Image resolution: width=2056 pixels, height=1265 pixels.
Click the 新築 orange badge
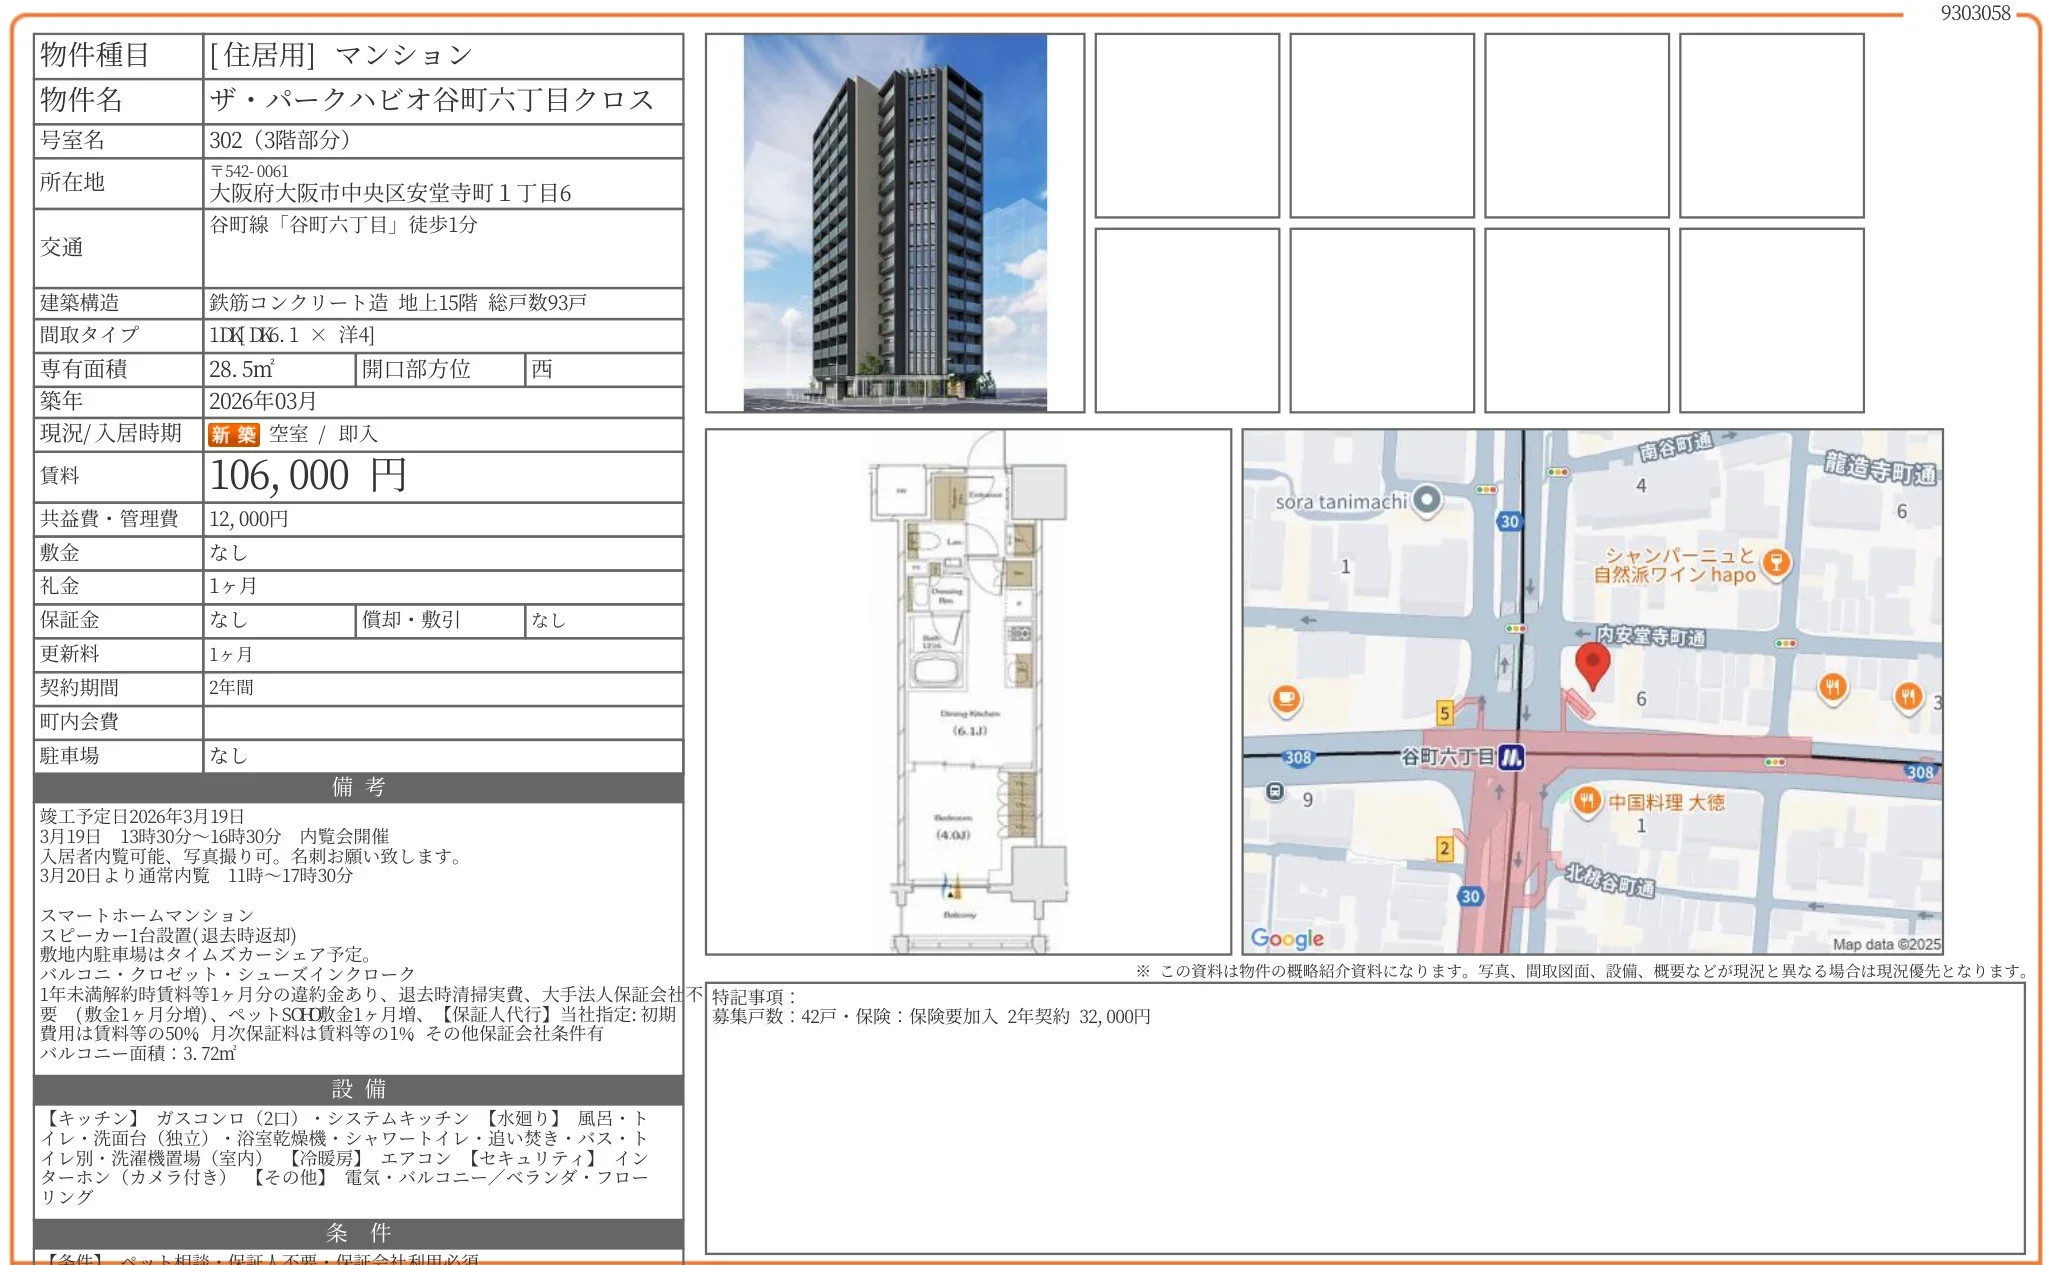point(233,434)
